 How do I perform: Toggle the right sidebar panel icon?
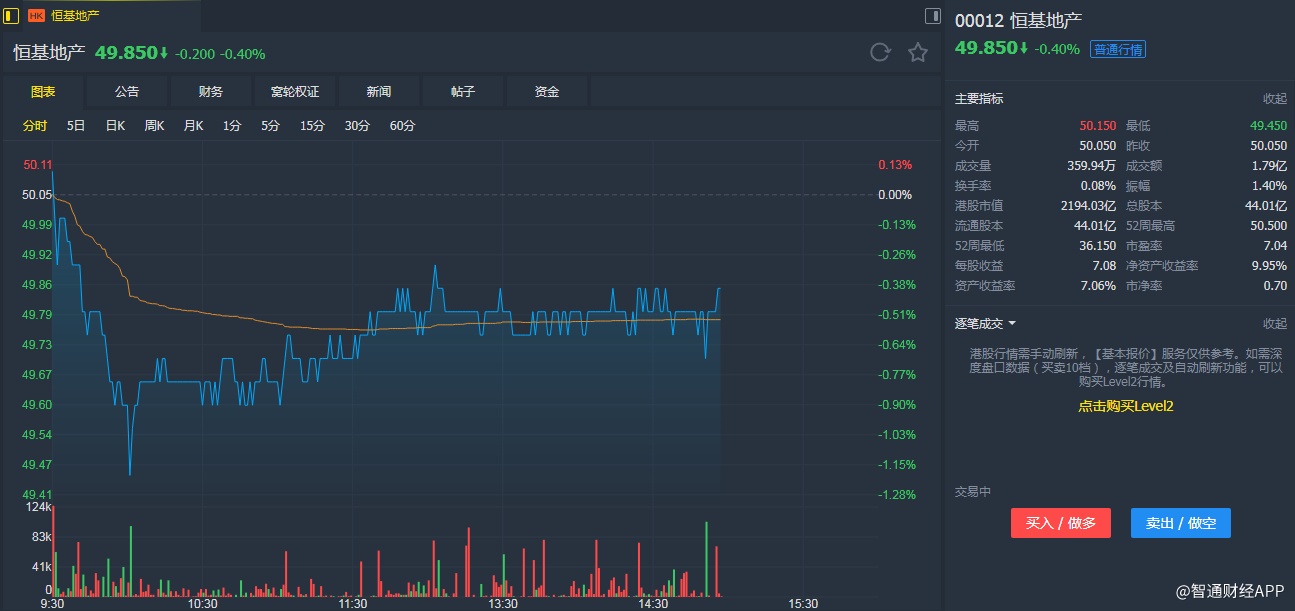tap(932, 15)
